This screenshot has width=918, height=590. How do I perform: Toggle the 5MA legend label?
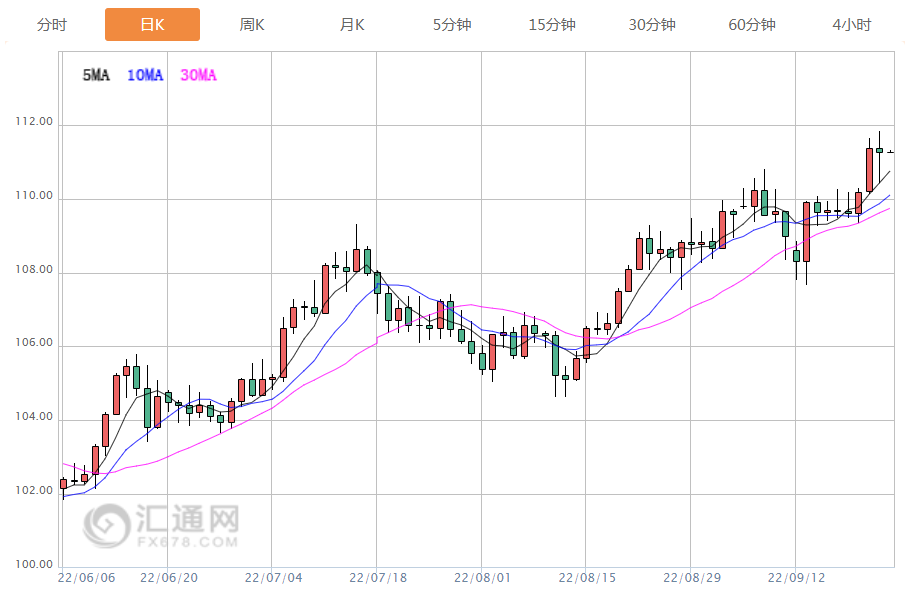click(x=96, y=75)
